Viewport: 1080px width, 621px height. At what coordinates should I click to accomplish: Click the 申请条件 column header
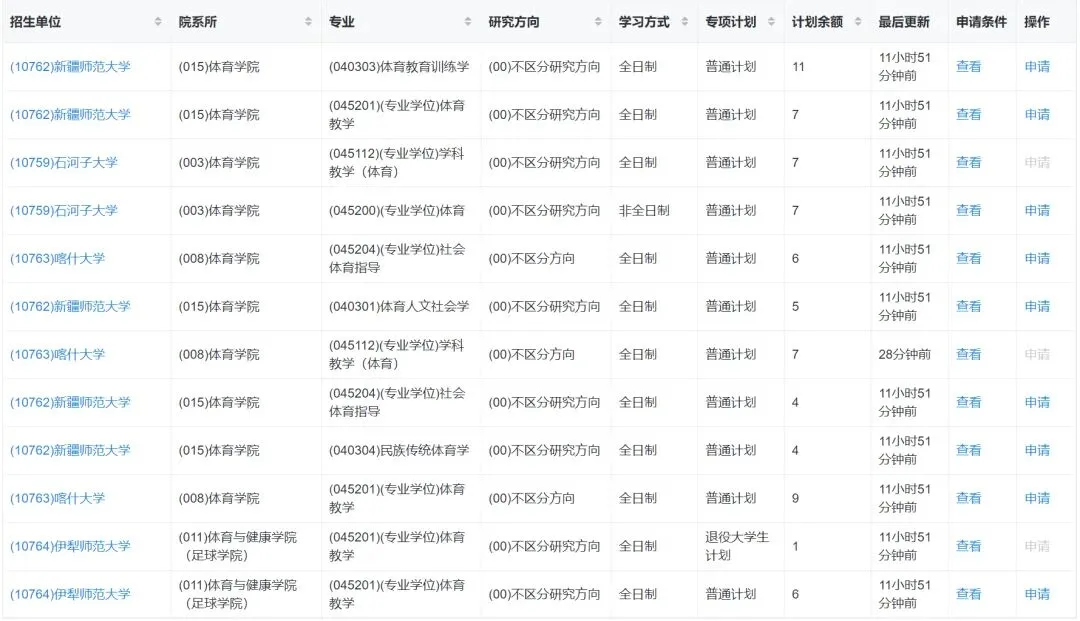pyautogui.click(x=982, y=22)
